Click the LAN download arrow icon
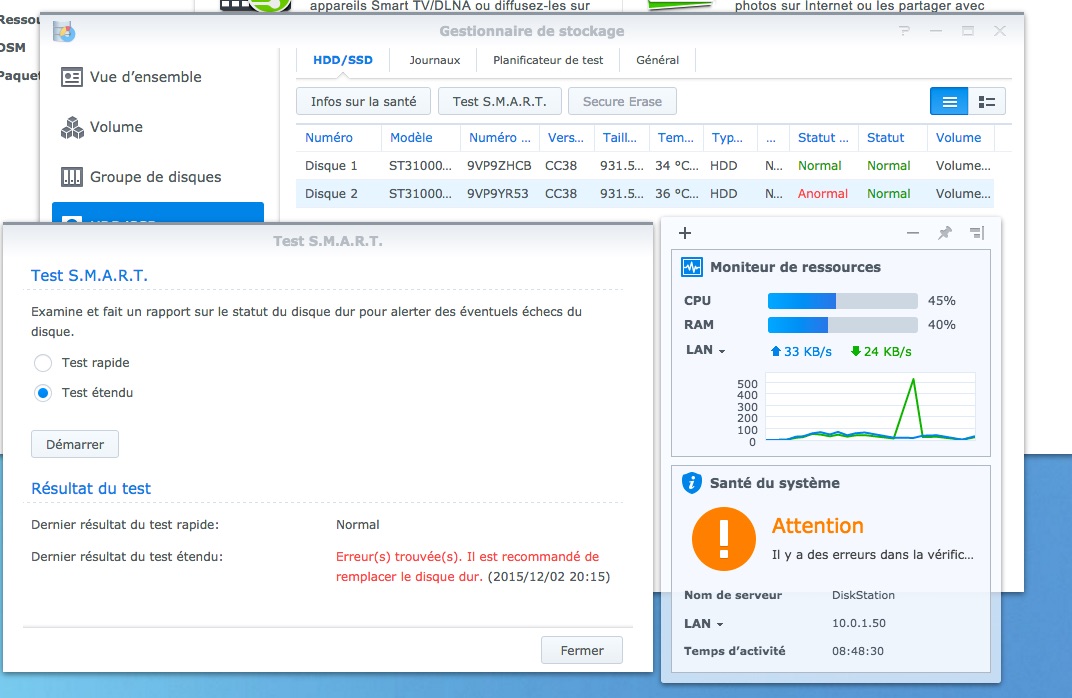 tap(855, 351)
